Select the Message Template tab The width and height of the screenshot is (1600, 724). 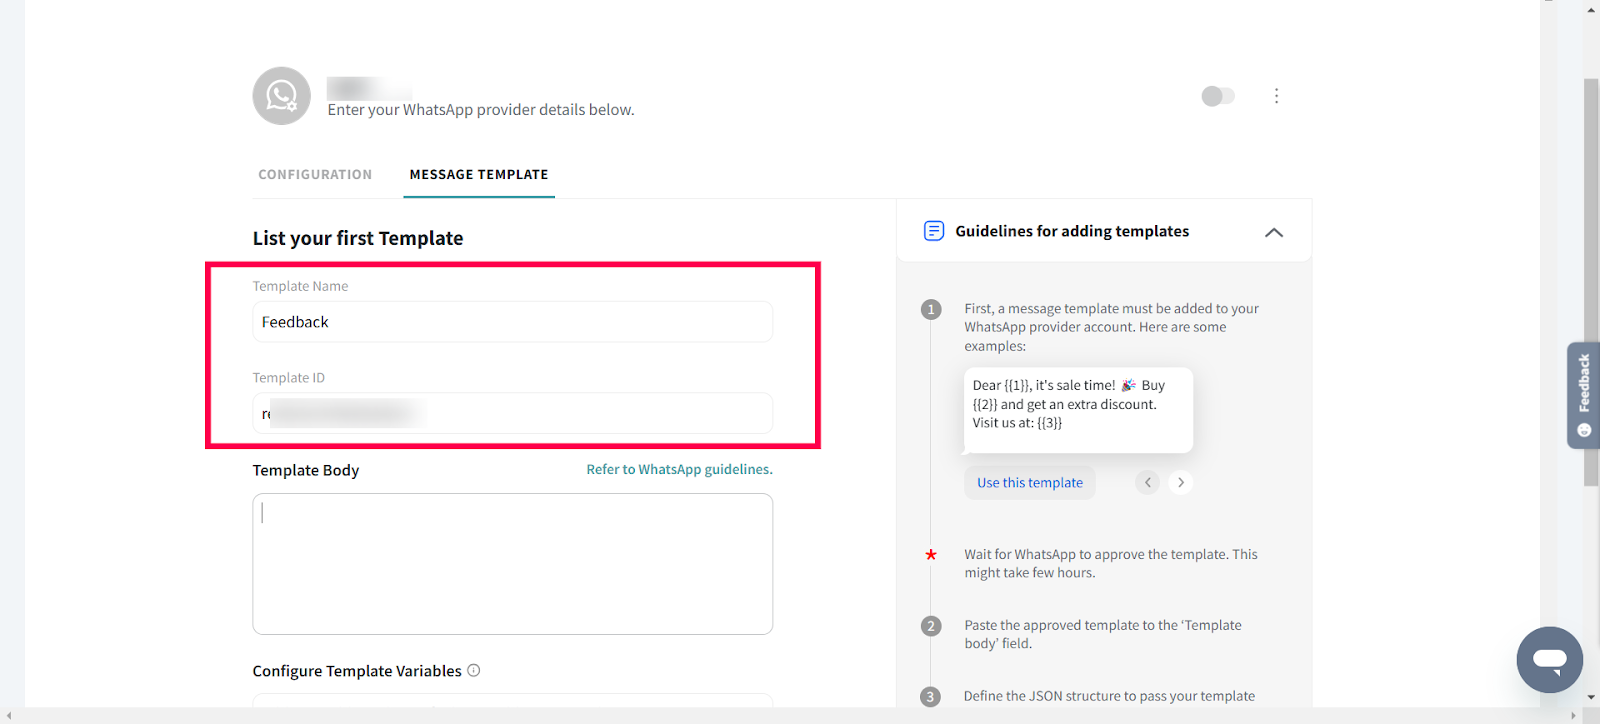[479, 175]
